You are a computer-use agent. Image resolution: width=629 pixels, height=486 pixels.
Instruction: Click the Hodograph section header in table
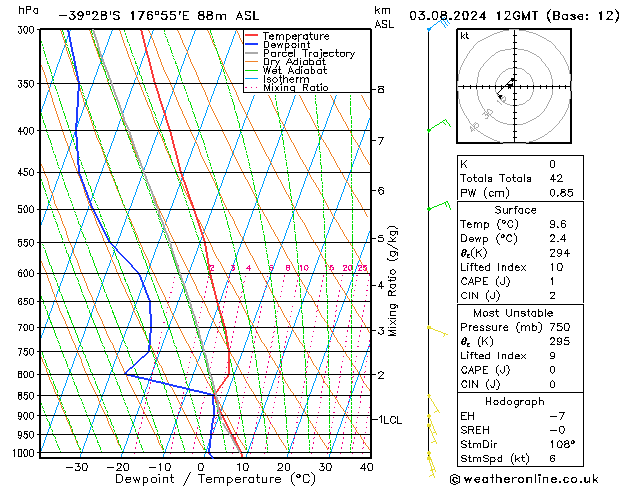515,401
